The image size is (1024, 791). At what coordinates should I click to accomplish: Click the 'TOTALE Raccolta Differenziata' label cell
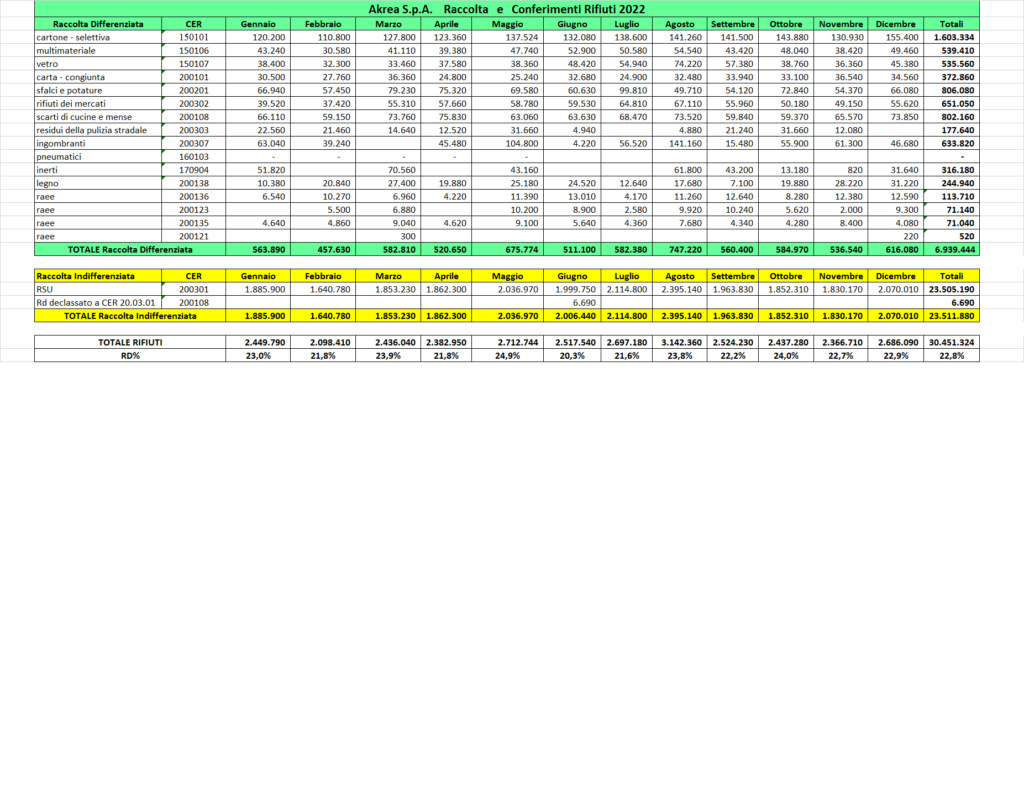[130, 249]
